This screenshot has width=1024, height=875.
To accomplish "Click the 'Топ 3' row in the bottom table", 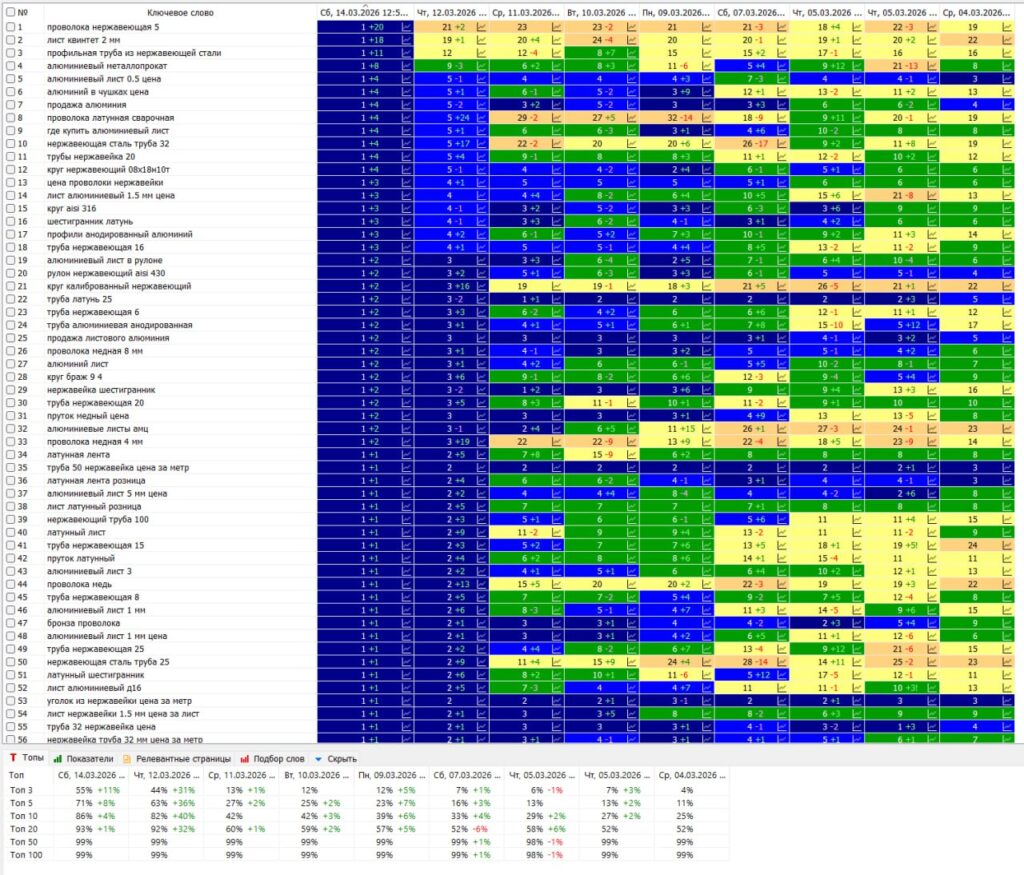I will click(368, 790).
